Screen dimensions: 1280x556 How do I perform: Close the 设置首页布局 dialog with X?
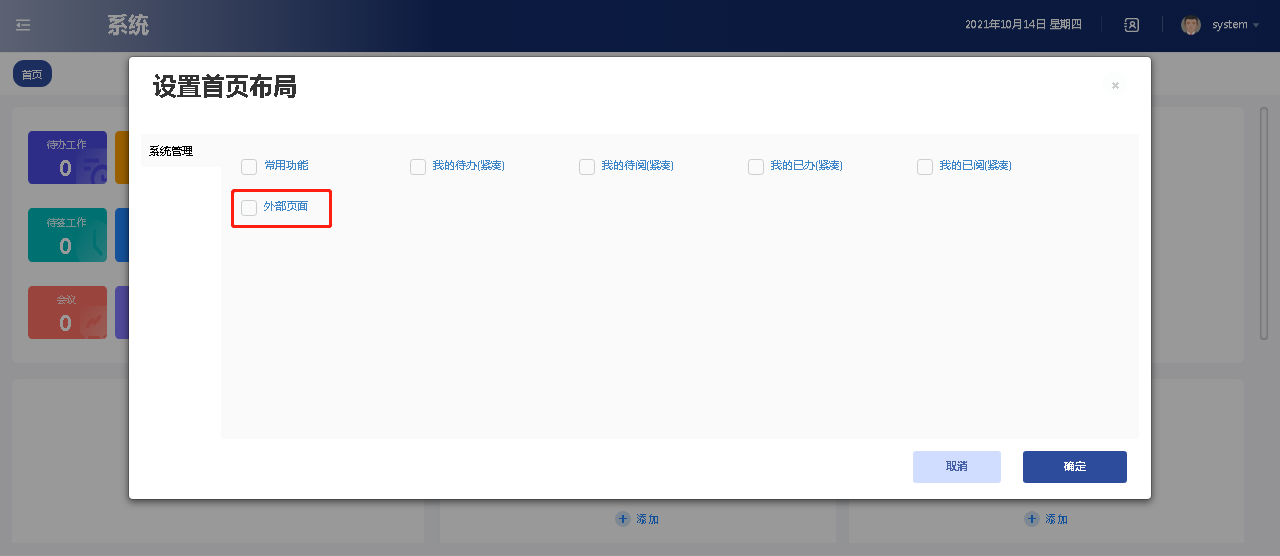(1115, 86)
